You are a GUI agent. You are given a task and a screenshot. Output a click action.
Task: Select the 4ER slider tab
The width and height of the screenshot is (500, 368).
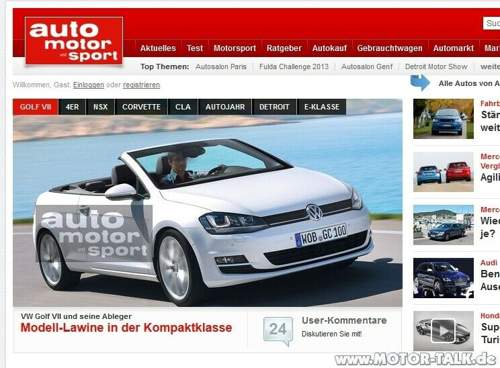click(x=72, y=107)
